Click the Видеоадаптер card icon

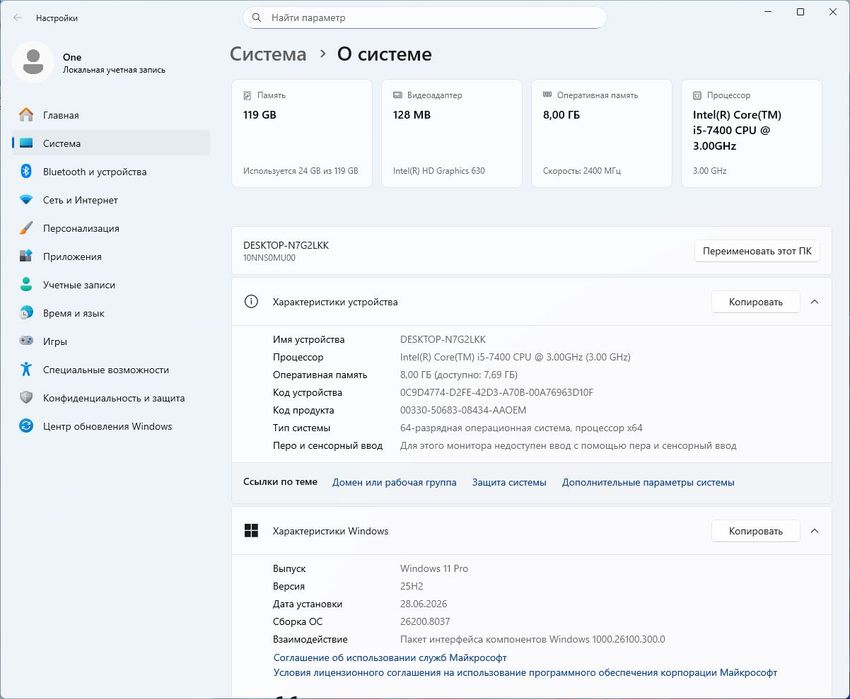397,95
